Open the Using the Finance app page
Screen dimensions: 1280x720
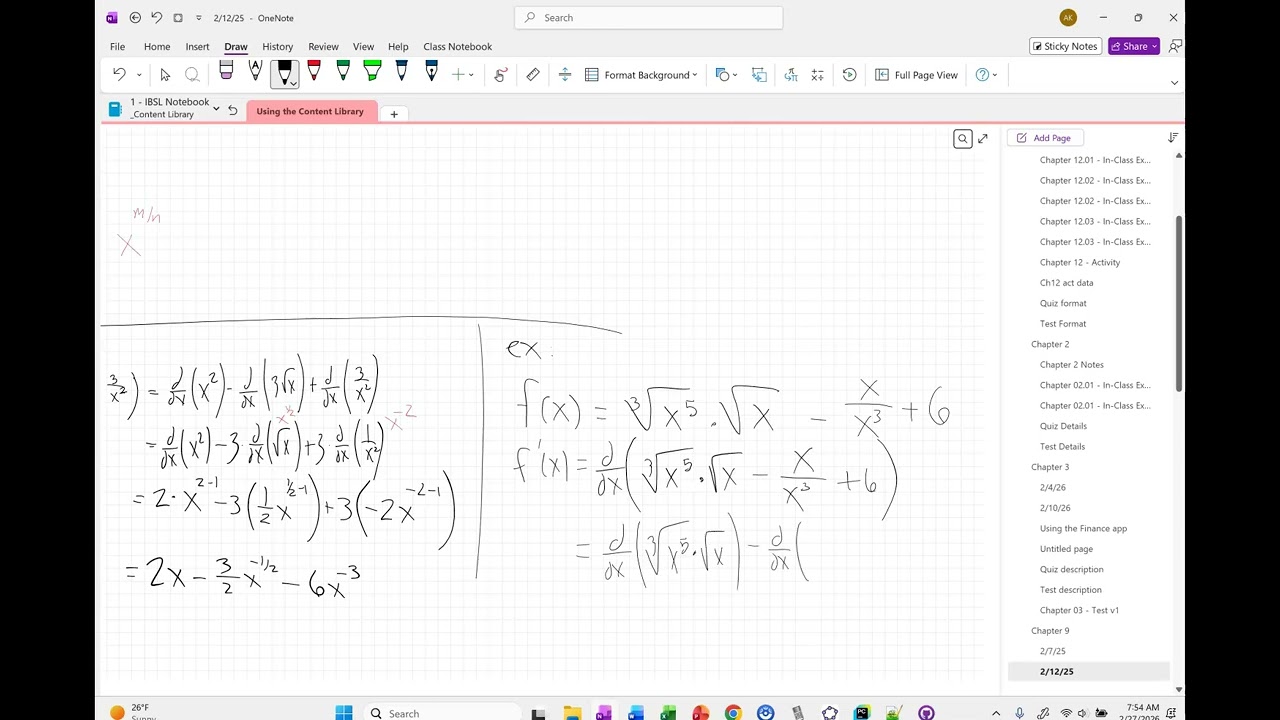click(x=1083, y=529)
